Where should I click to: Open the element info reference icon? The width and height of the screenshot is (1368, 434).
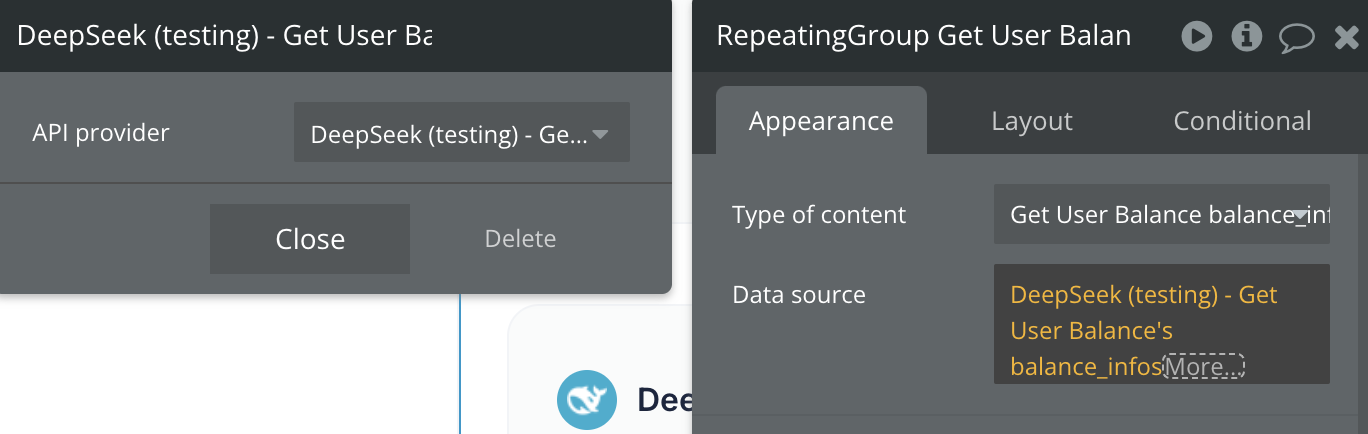pyautogui.click(x=1246, y=37)
